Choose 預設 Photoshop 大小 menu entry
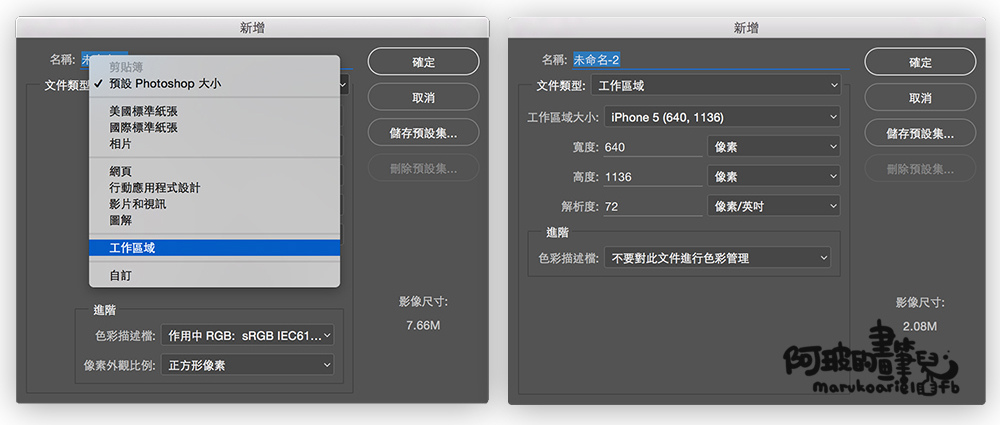 click(x=165, y=84)
